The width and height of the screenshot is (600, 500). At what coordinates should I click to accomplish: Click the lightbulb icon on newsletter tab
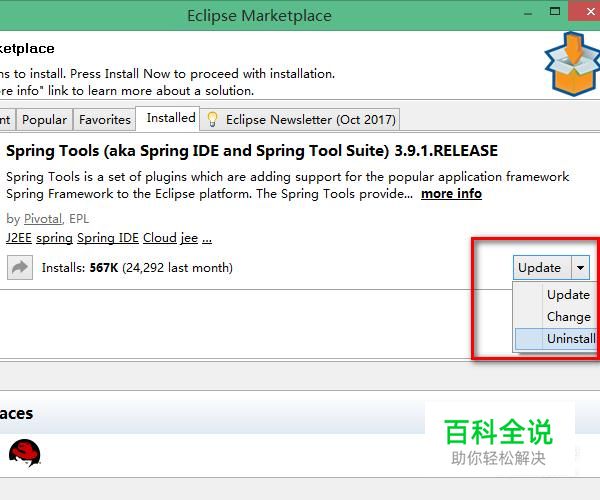click(x=212, y=119)
